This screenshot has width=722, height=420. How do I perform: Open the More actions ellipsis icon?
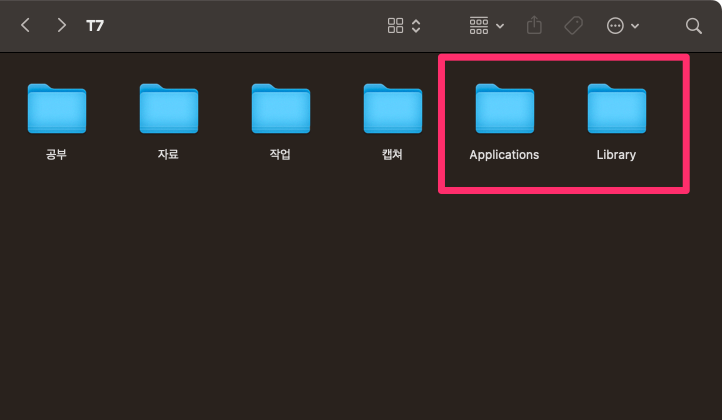click(615, 26)
